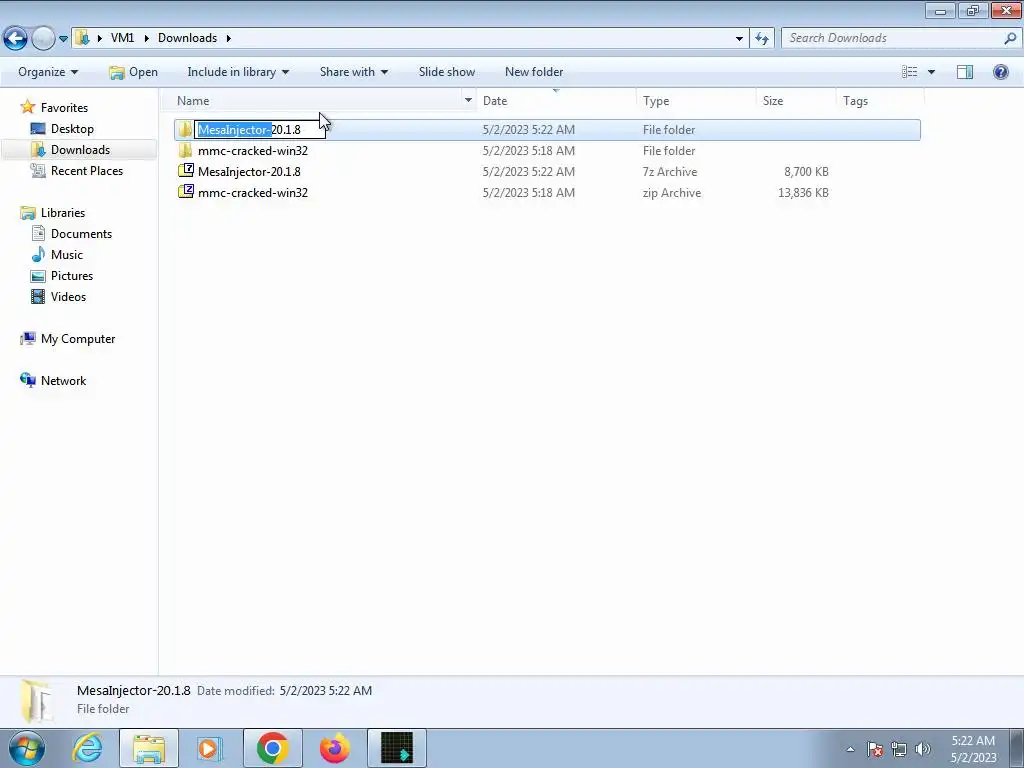Screen dimensions: 1024x768
Task: Open Windows Media Player from the taskbar
Action: (210, 748)
